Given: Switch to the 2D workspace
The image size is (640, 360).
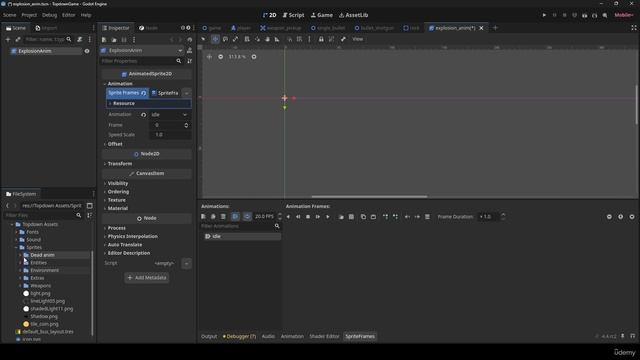Looking at the screenshot, I should click(269, 15).
